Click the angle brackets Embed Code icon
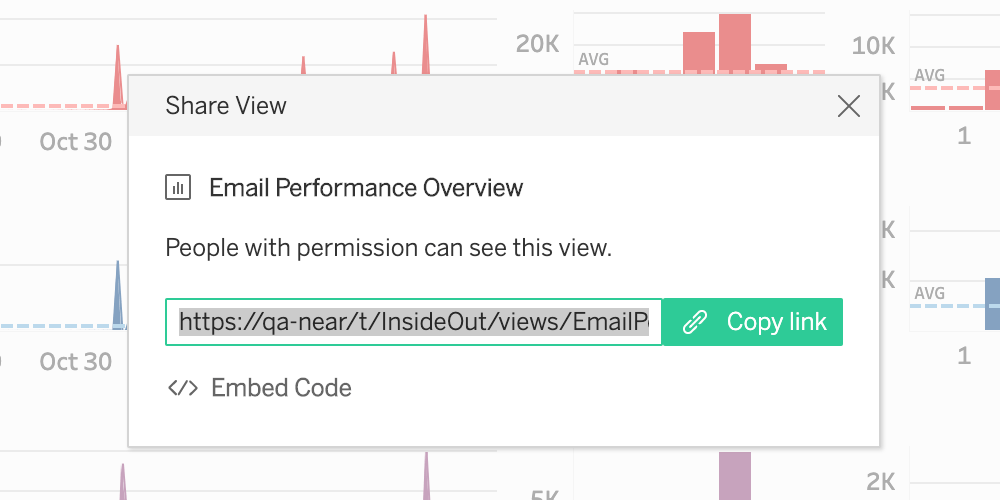 183,388
